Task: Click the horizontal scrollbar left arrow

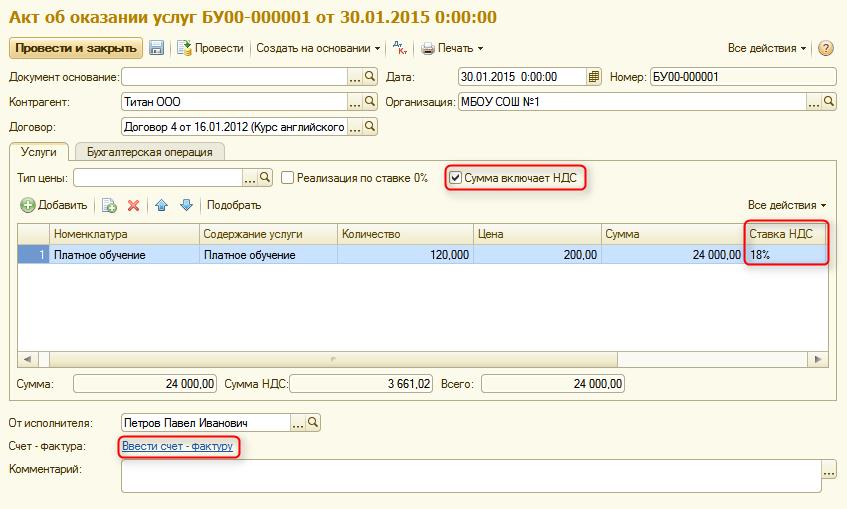Action: pos(28,359)
